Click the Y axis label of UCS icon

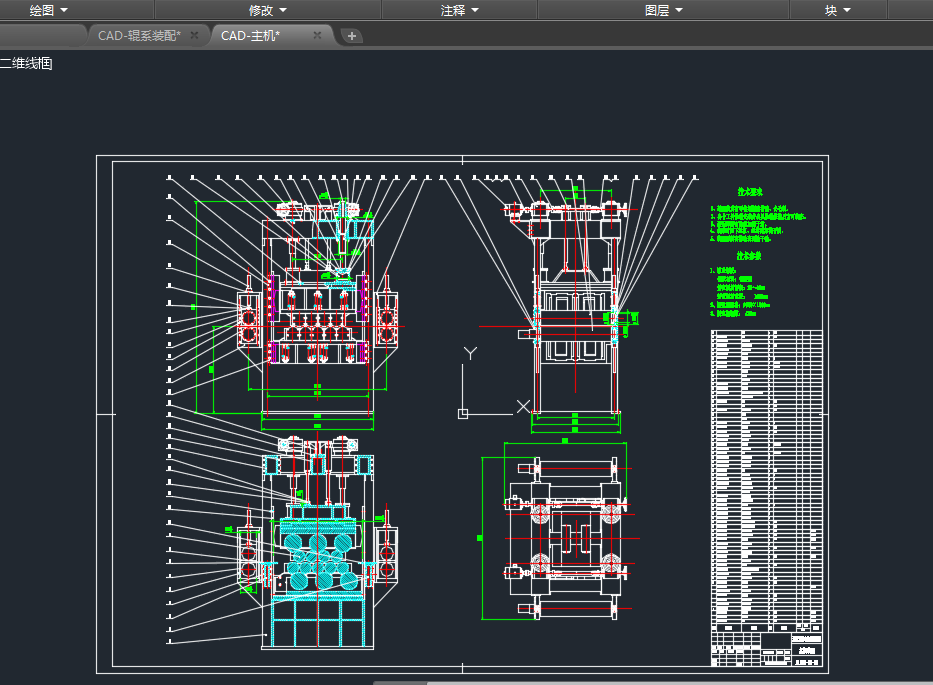click(x=470, y=353)
